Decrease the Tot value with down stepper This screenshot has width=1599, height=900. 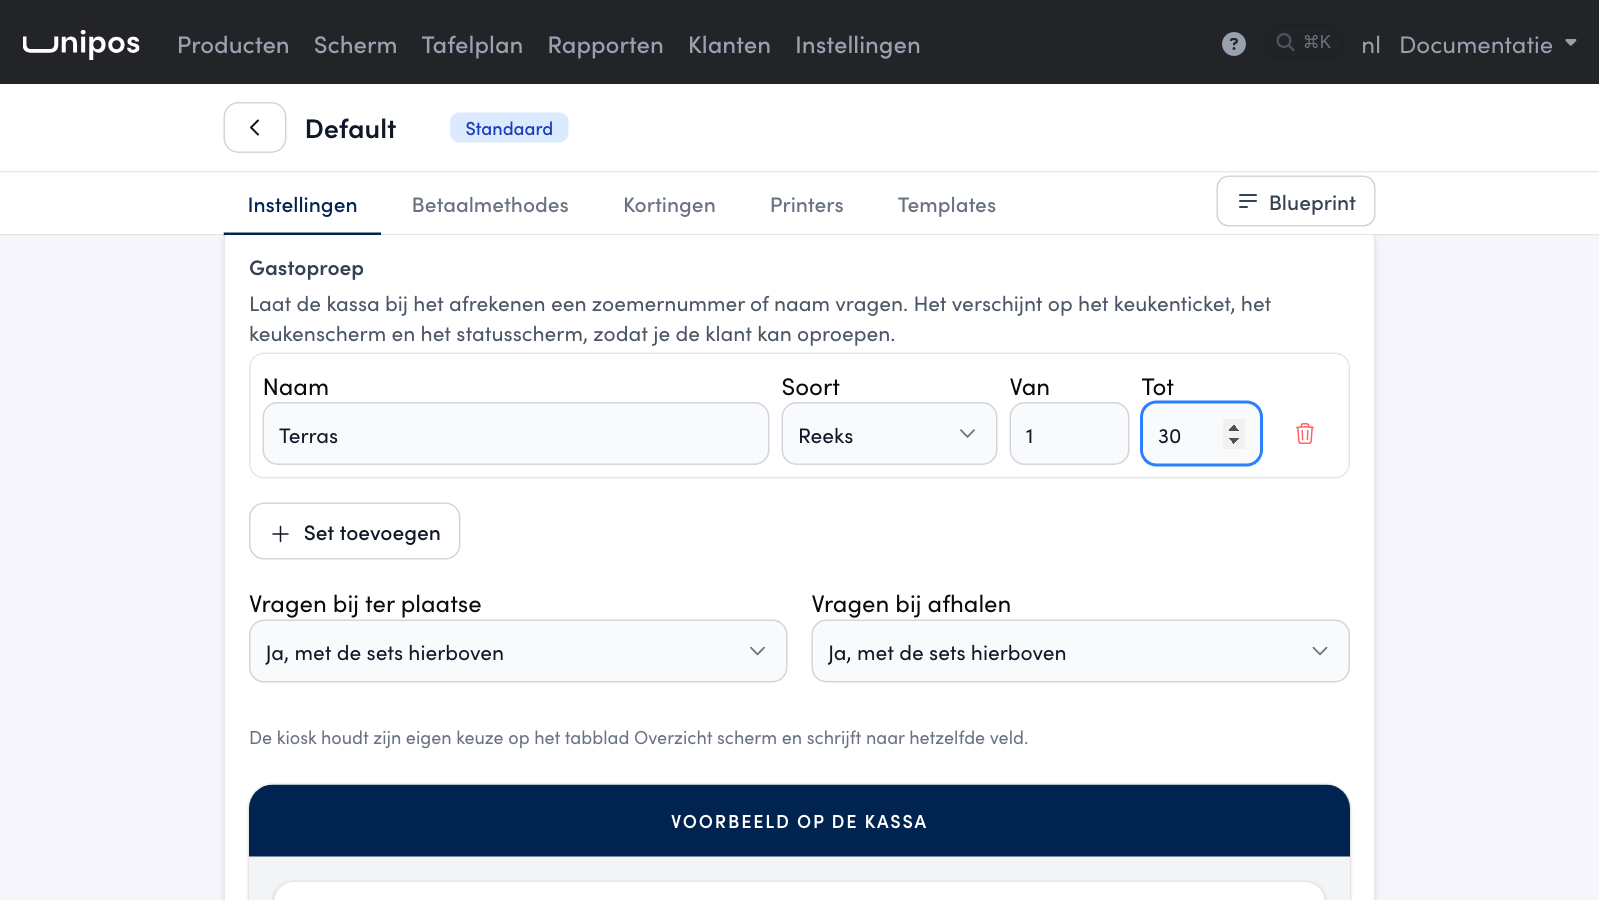1234,441
